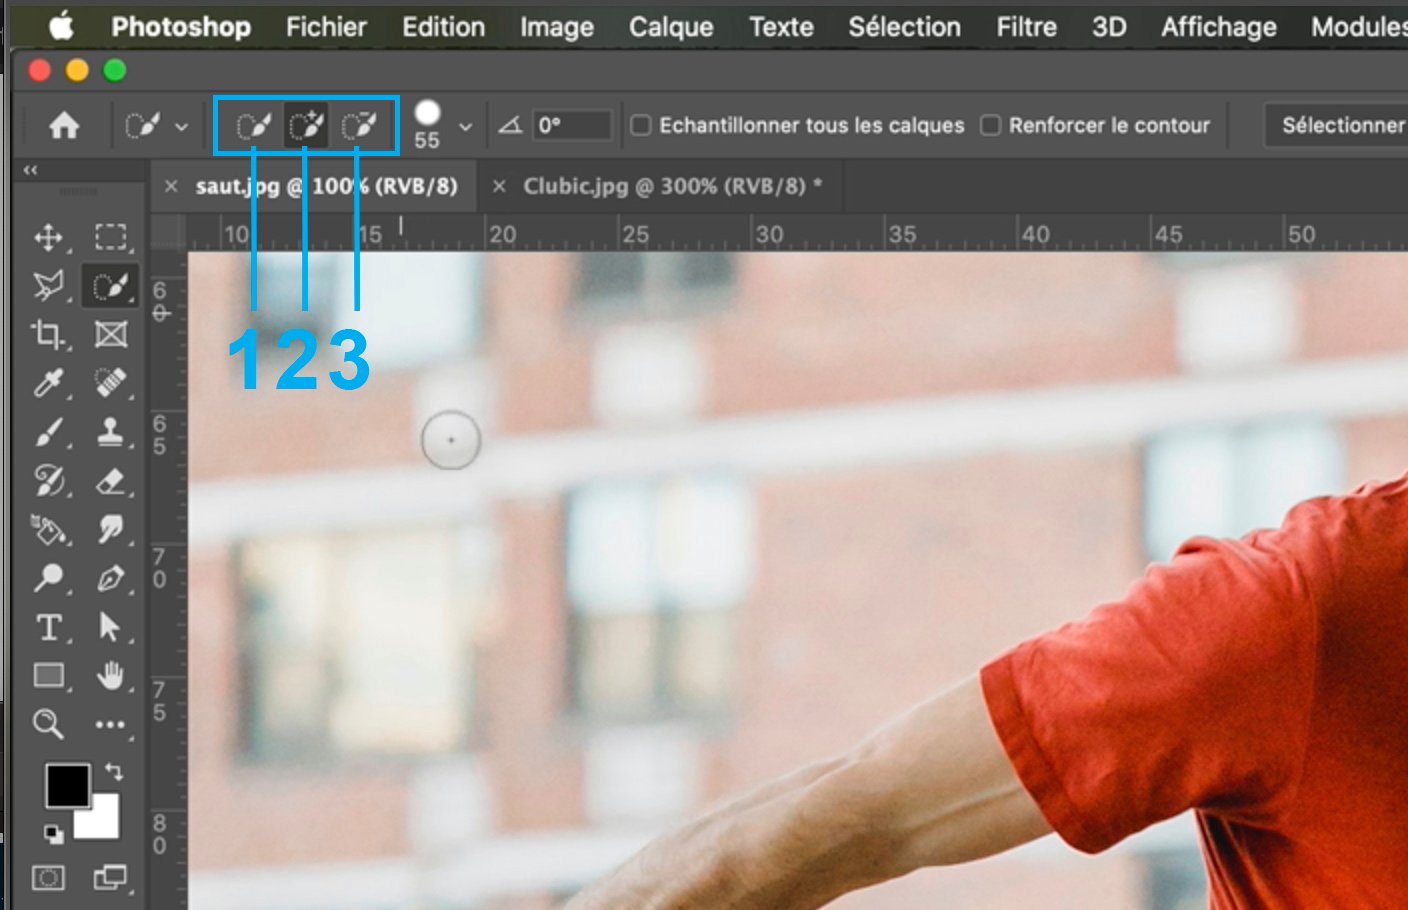Choose Subtract from selection mode icon
Screen dimensions: 1408x910
point(358,126)
